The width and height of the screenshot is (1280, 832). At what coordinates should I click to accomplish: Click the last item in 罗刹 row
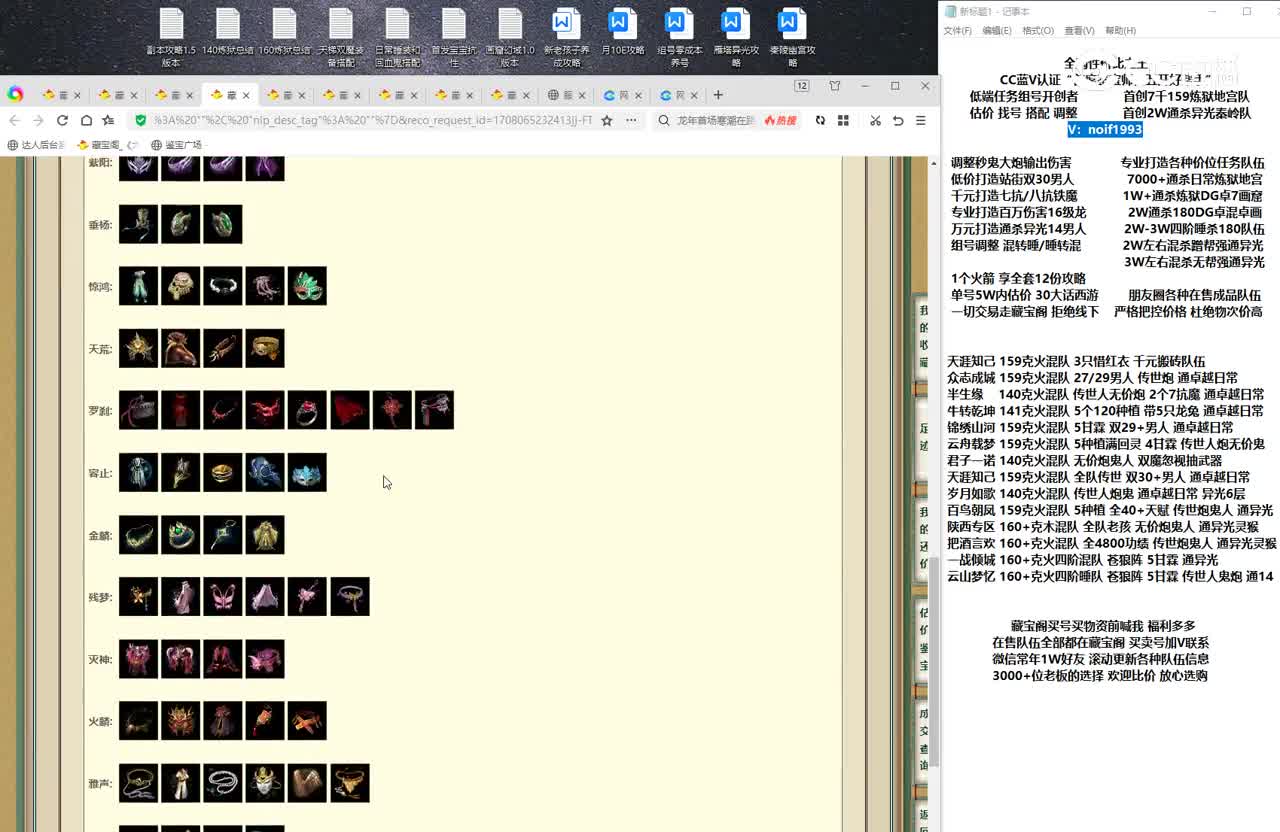coord(434,410)
